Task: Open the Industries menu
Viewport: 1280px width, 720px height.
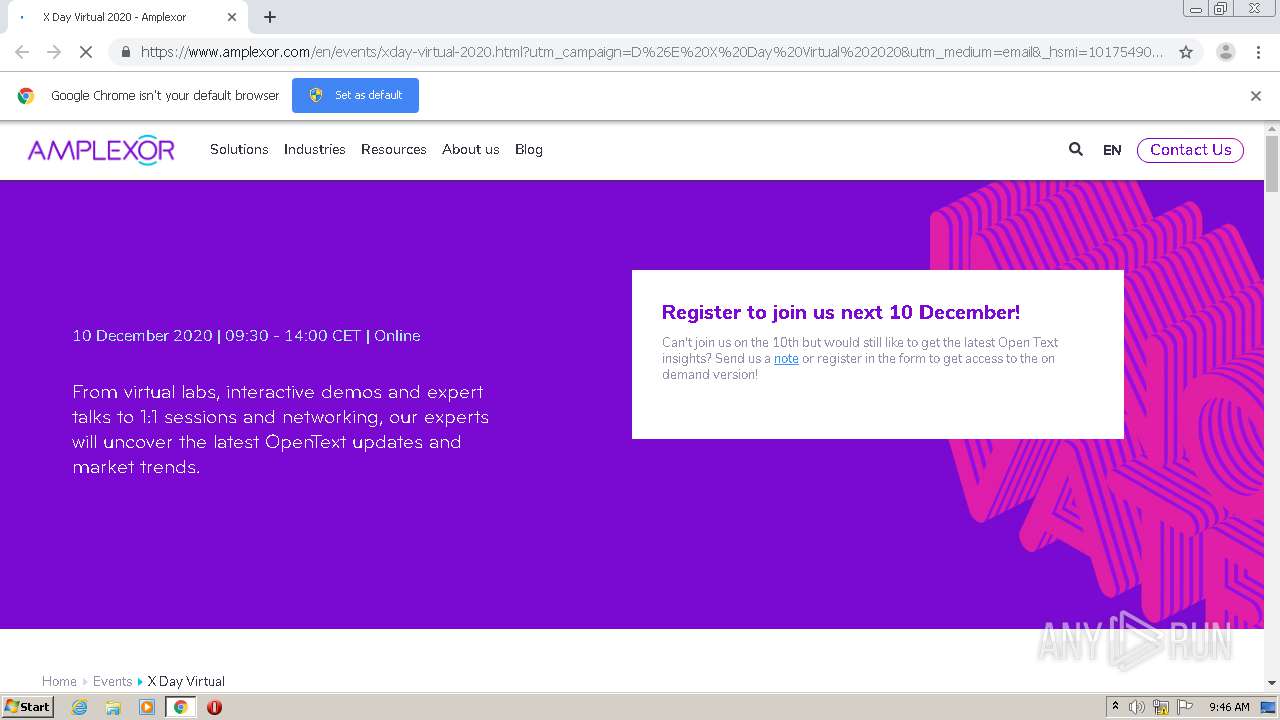Action: coord(315,149)
